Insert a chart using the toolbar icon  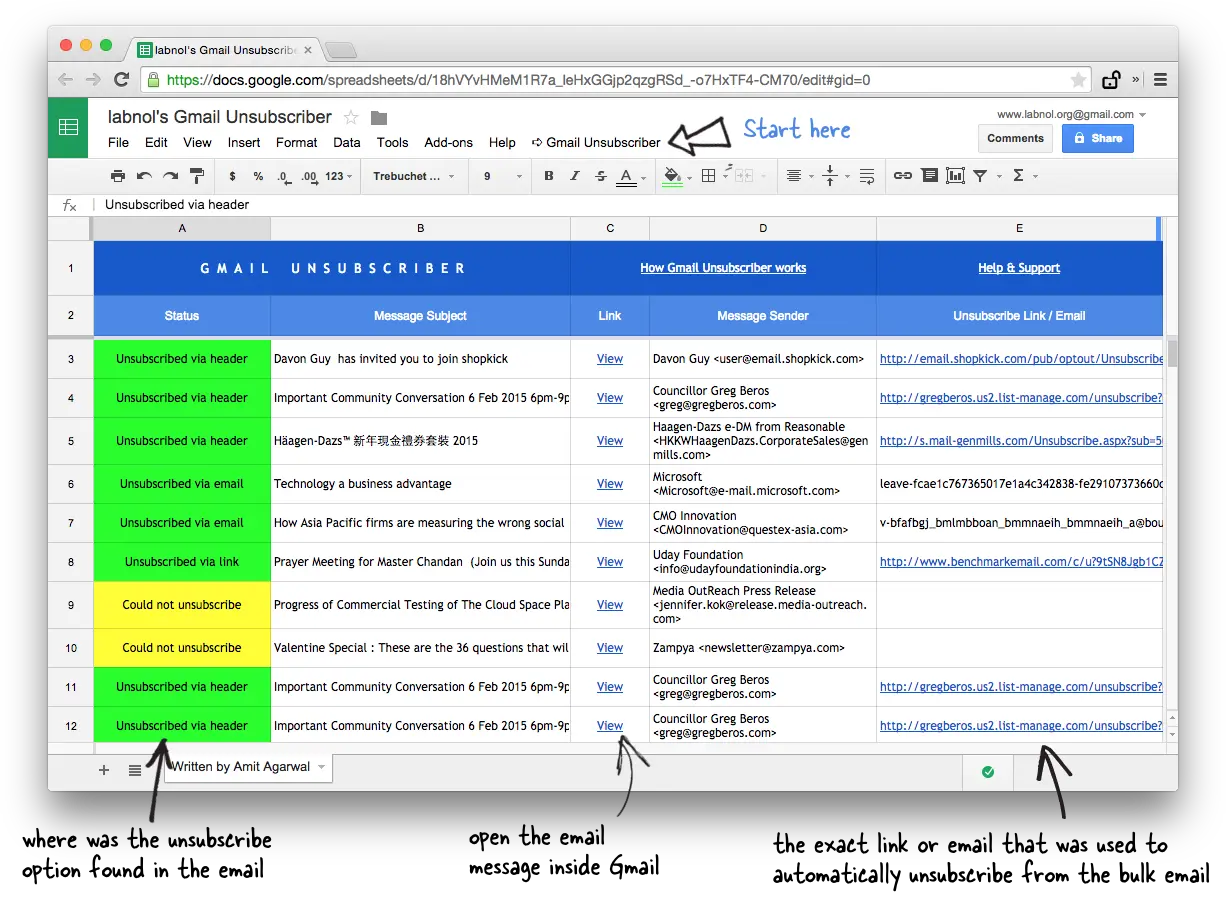[953, 176]
